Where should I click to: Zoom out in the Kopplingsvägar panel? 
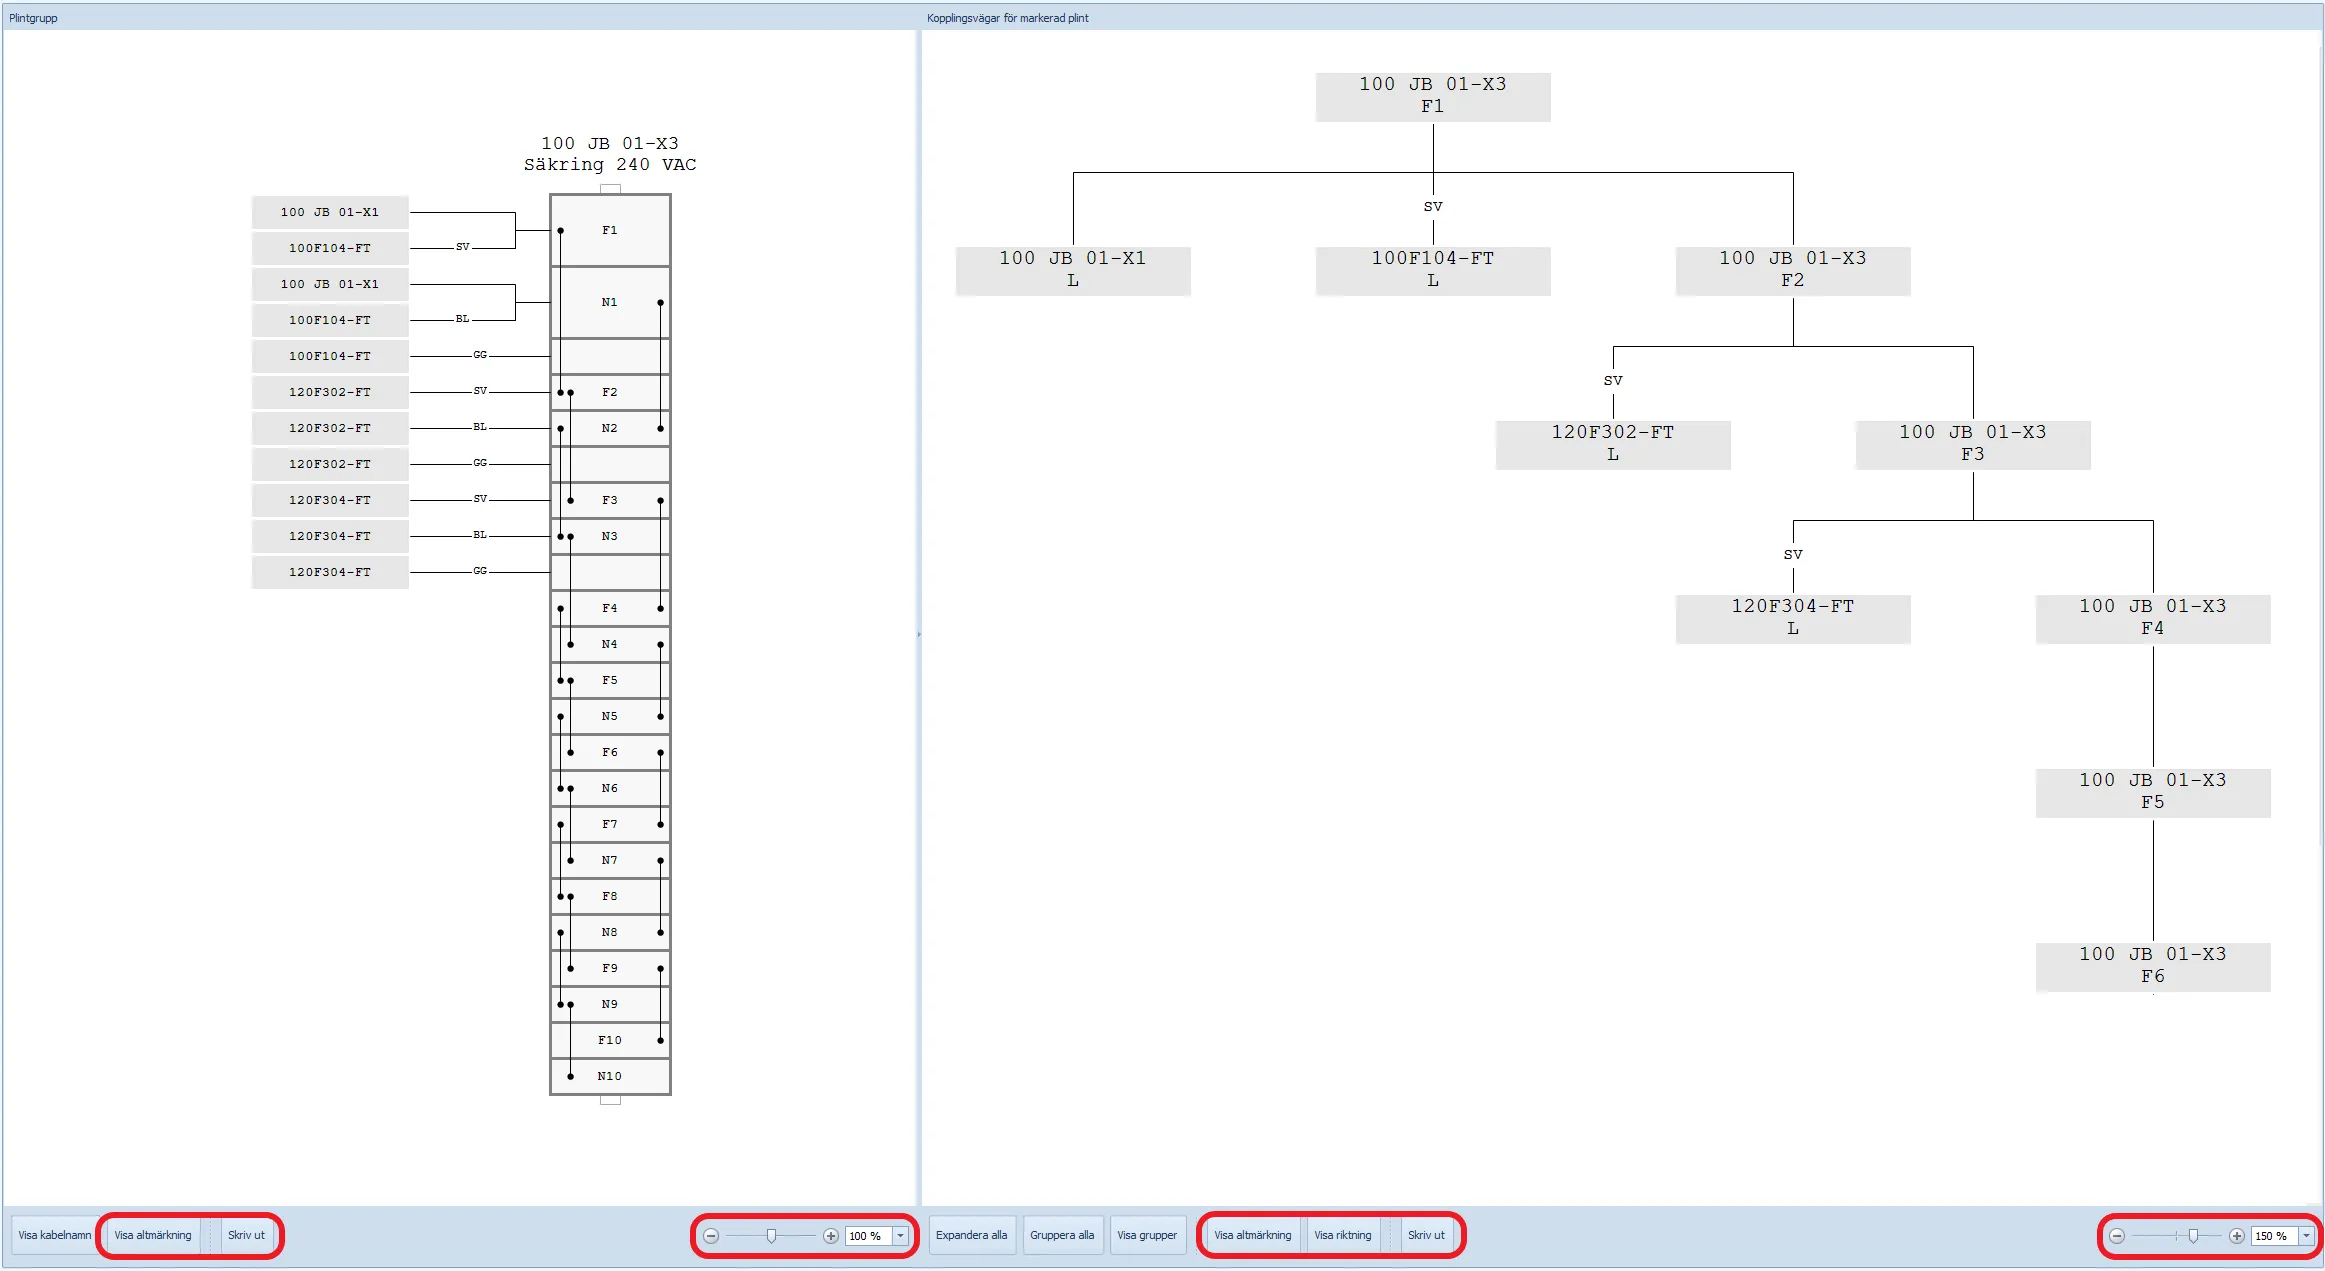point(2117,1236)
